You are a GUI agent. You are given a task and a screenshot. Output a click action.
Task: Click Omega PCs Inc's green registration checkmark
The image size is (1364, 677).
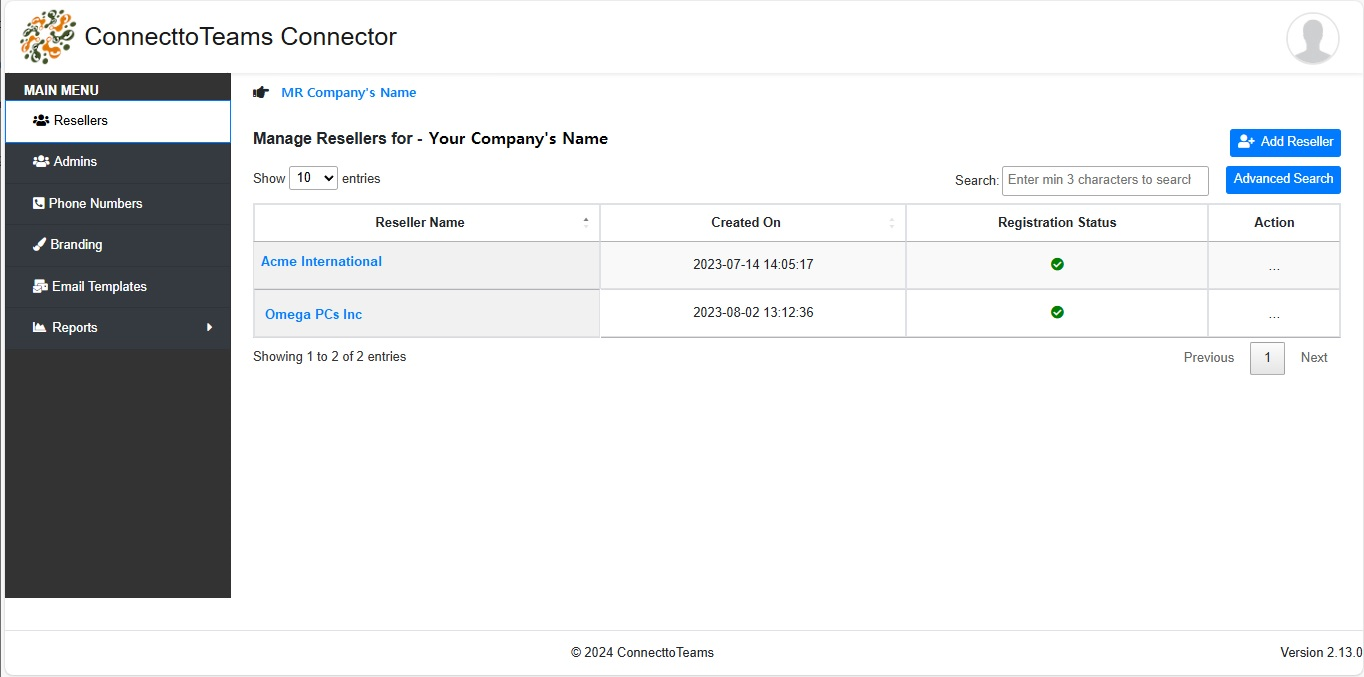(x=1057, y=312)
